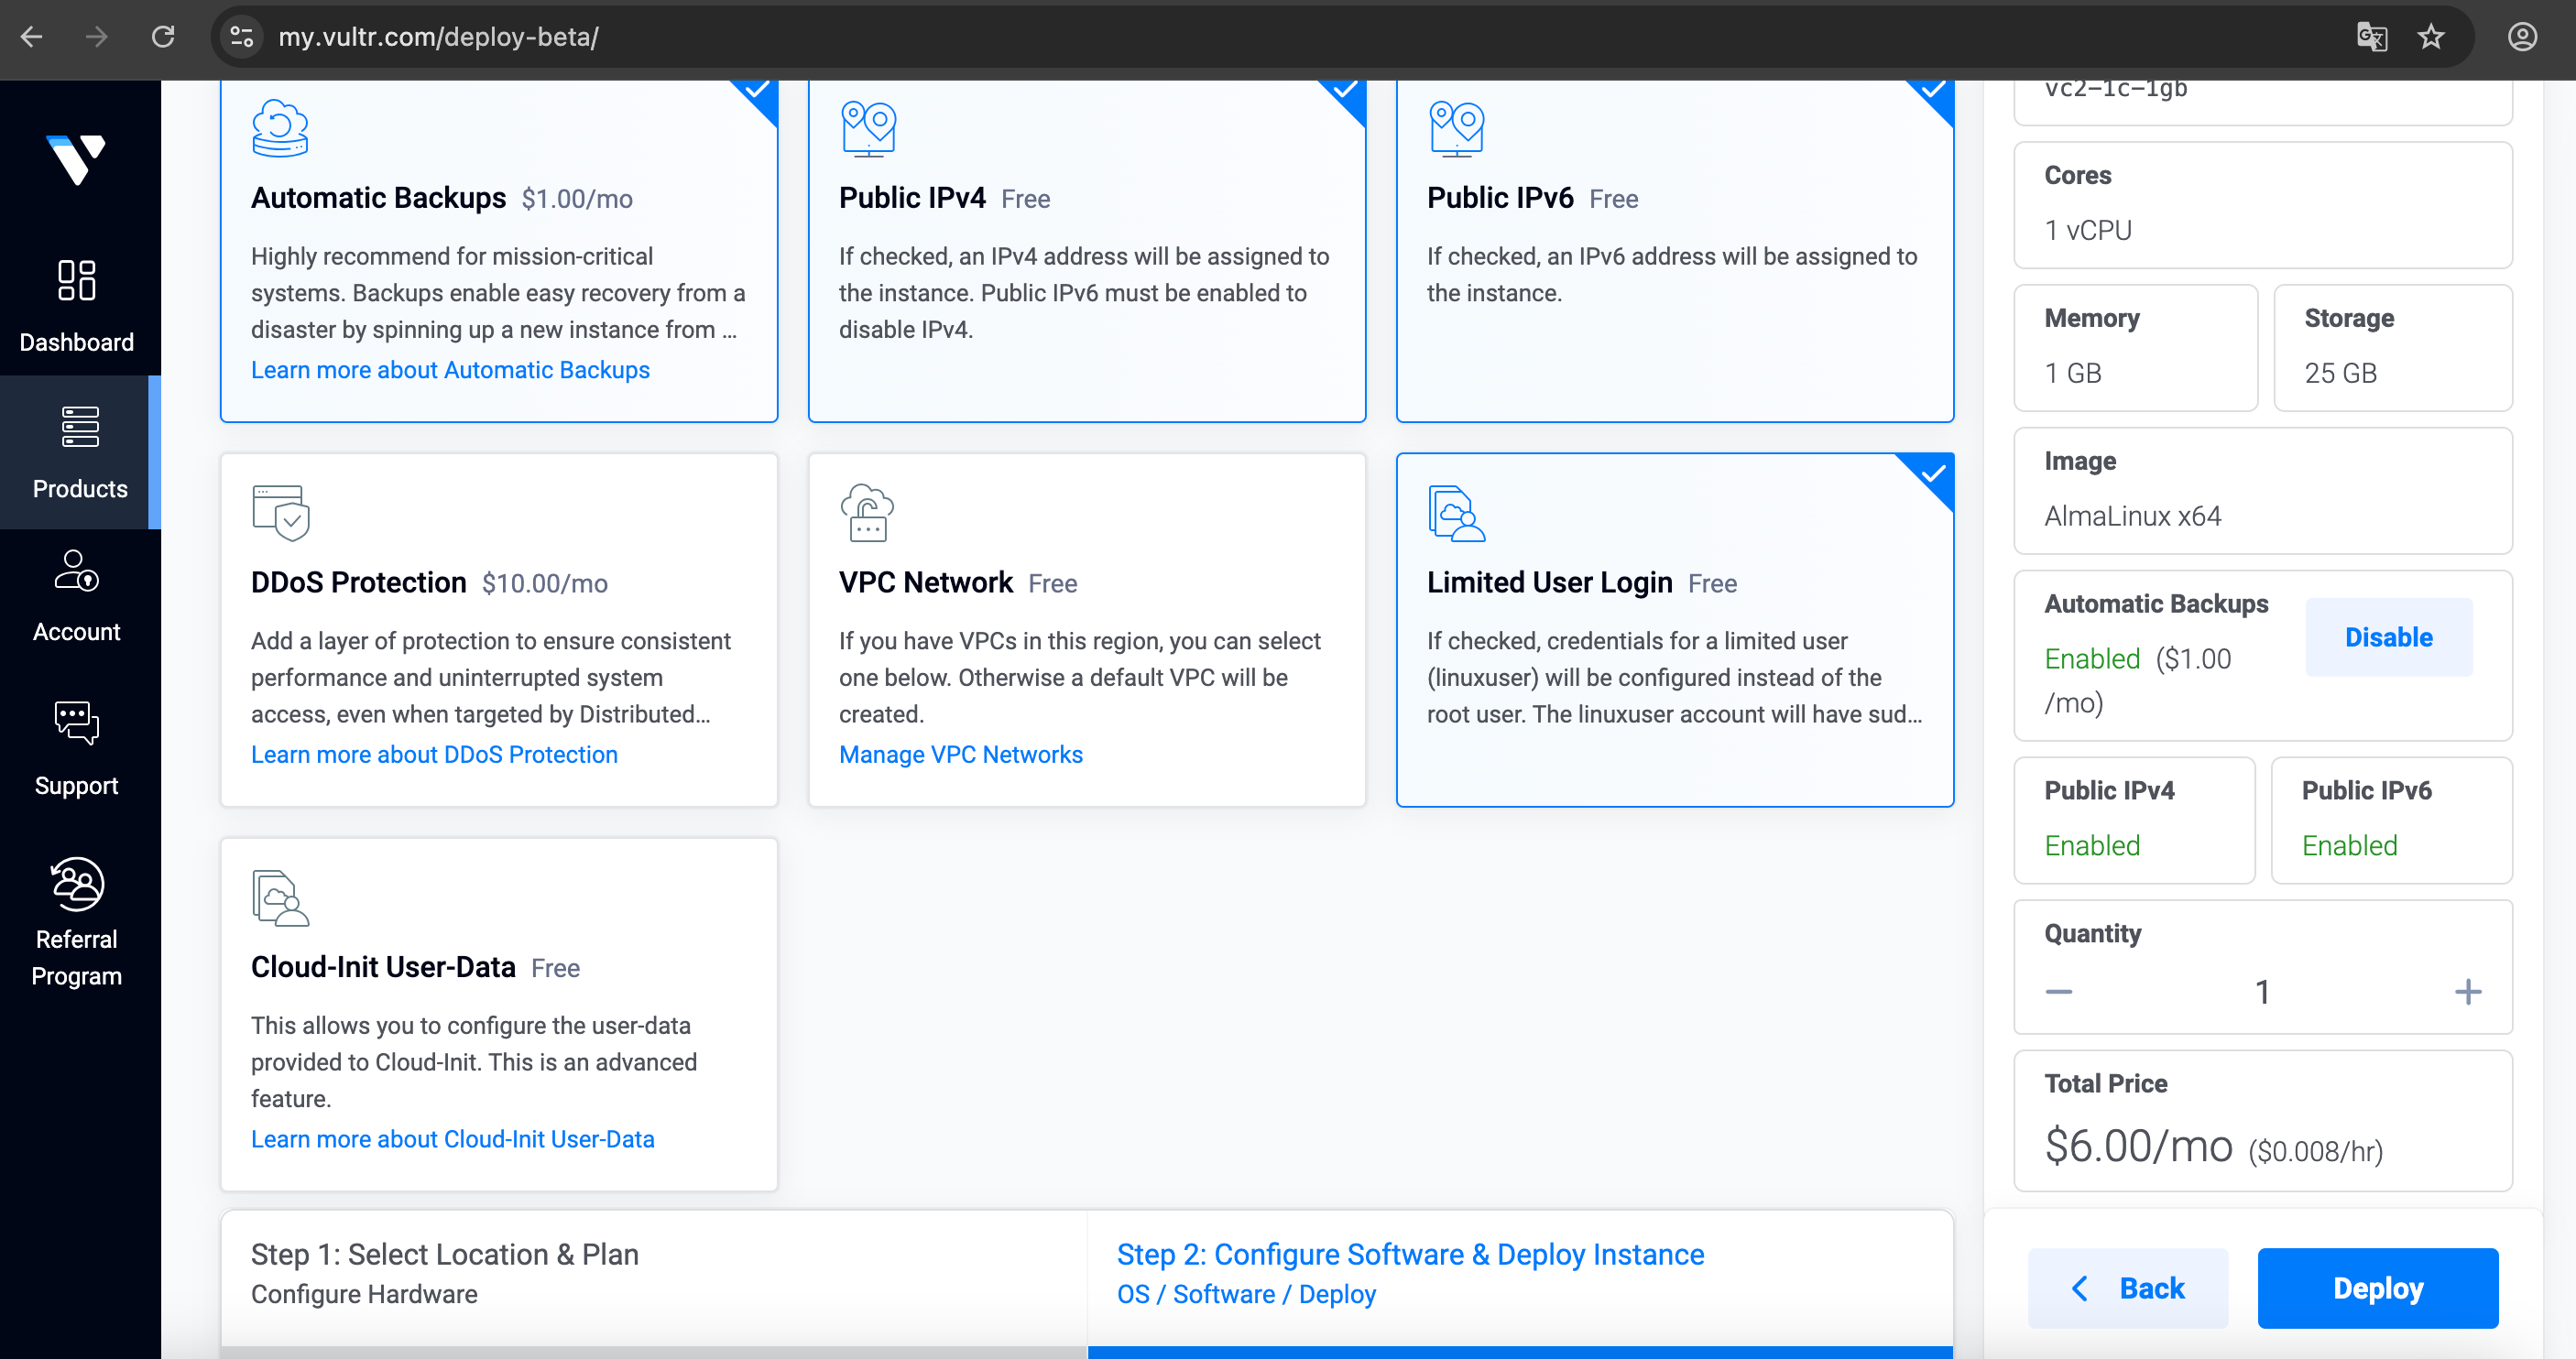Viewport: 2576px width, 1359px height.
Task: Bookmark the page with the star icon
Action: click(2430, 37)
